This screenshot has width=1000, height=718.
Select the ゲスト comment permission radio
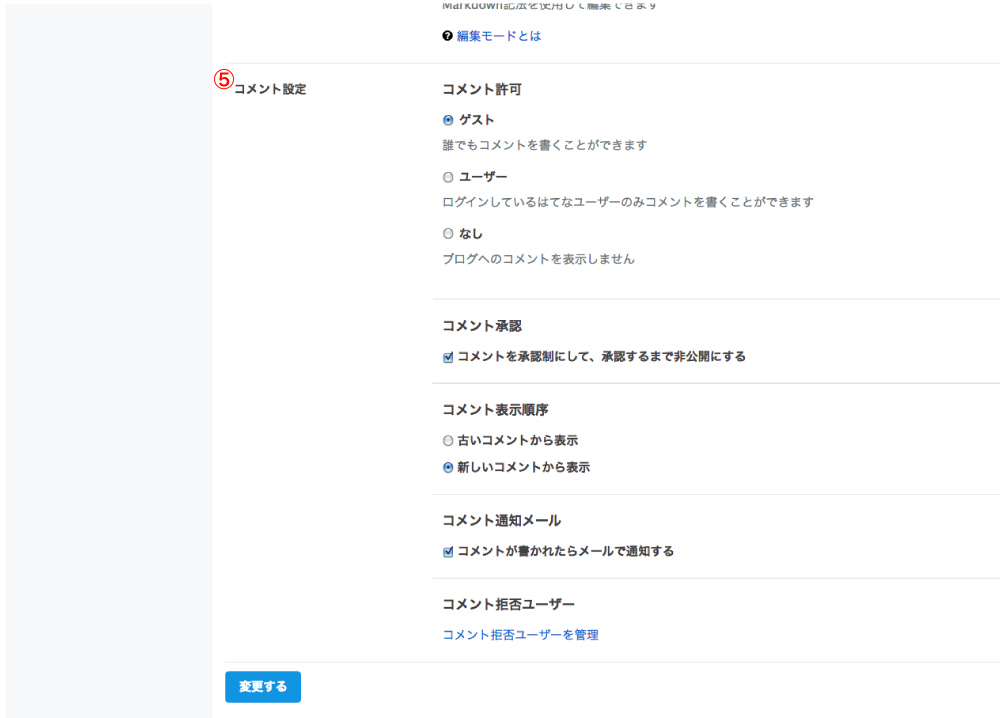[448, 120]
